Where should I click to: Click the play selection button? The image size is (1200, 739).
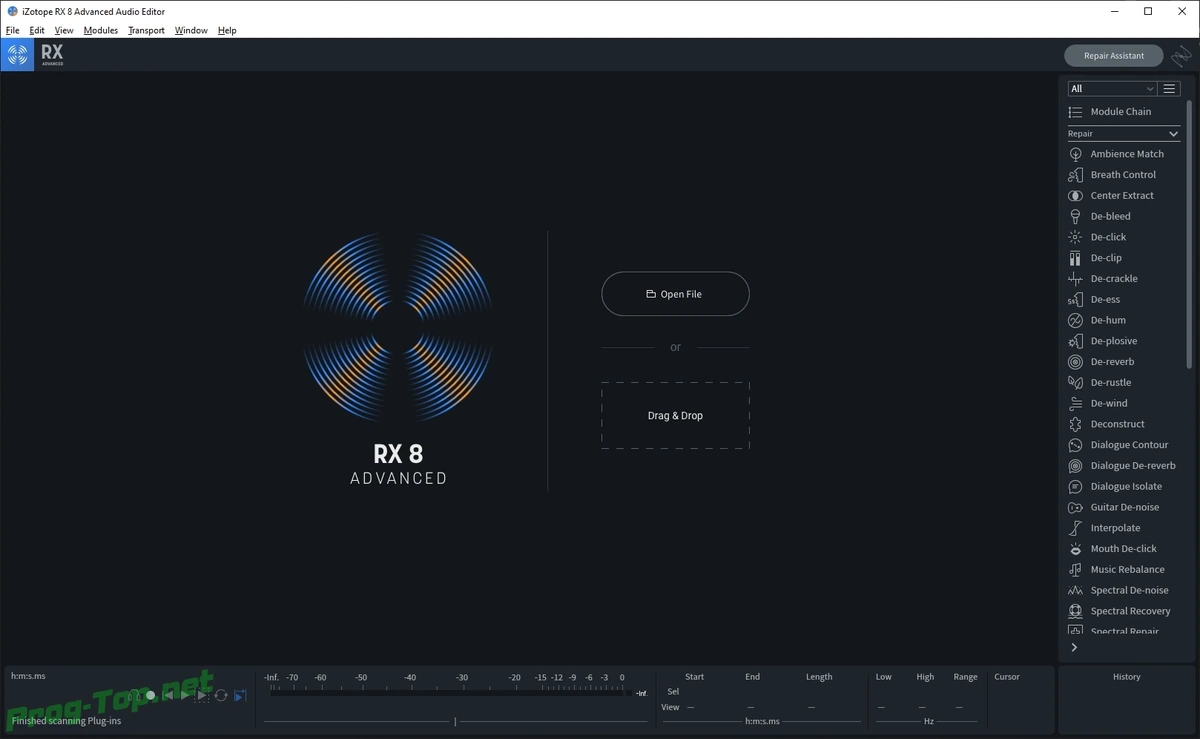click(x=201, y=695)
